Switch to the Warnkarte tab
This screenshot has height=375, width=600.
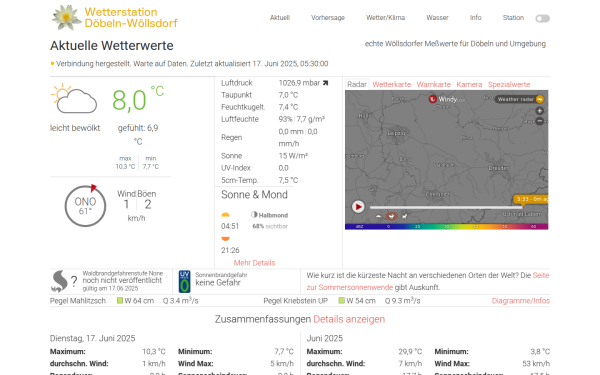(x=434, y=85)
